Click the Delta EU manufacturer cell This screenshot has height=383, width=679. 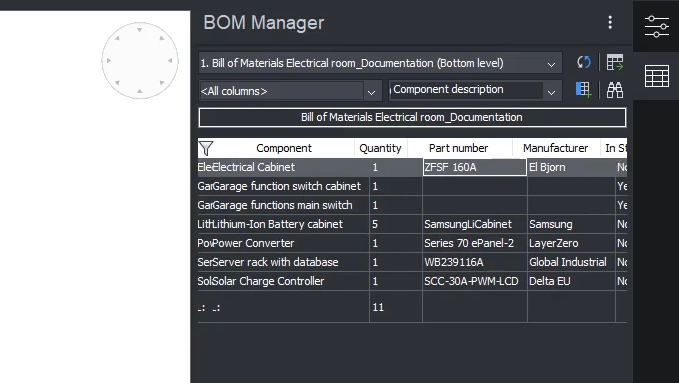coord(571,281)
